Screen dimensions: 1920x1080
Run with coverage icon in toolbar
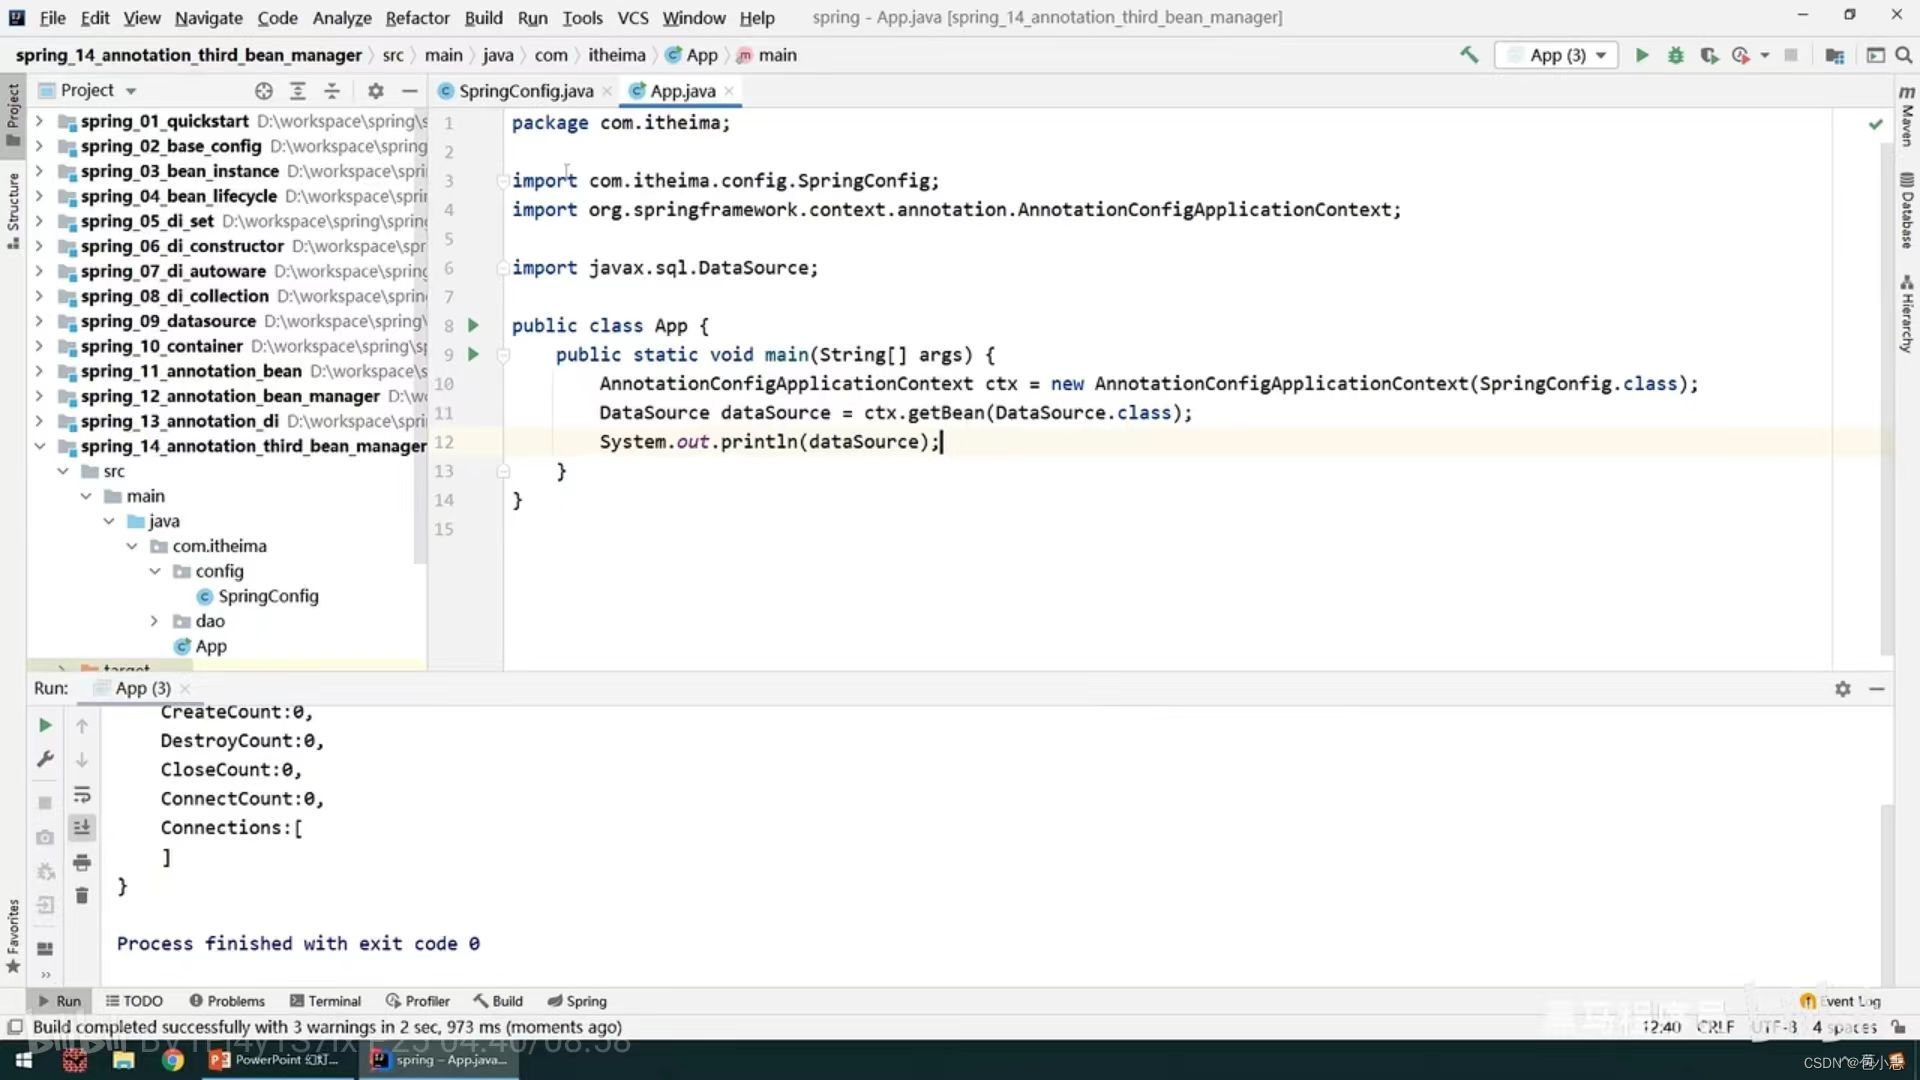1709,55
